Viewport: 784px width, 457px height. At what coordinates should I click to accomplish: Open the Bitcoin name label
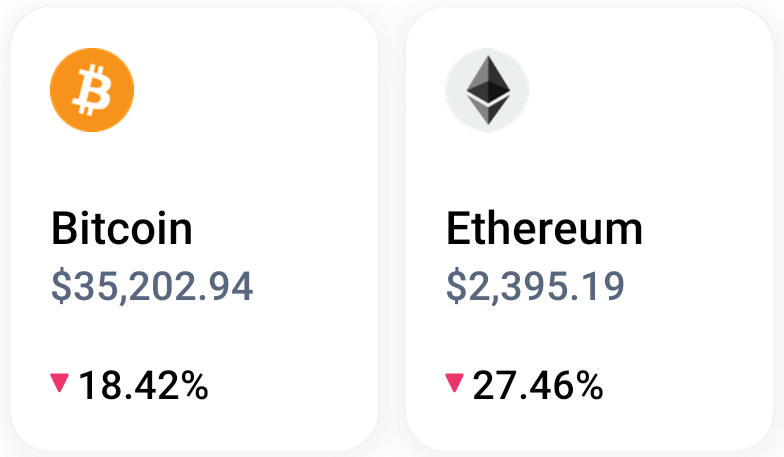click(121, 229)
